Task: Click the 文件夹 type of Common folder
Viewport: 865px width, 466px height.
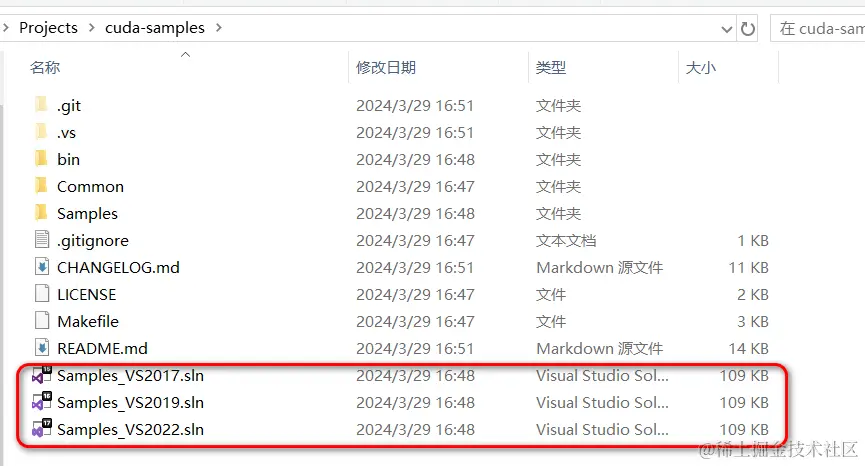Action: pos(558,186)
